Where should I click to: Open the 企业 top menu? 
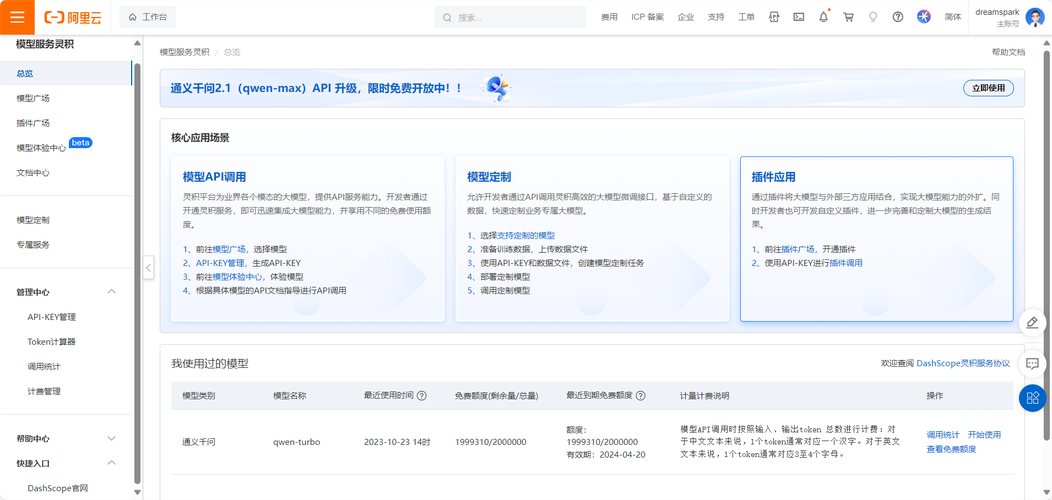(686, 17)
